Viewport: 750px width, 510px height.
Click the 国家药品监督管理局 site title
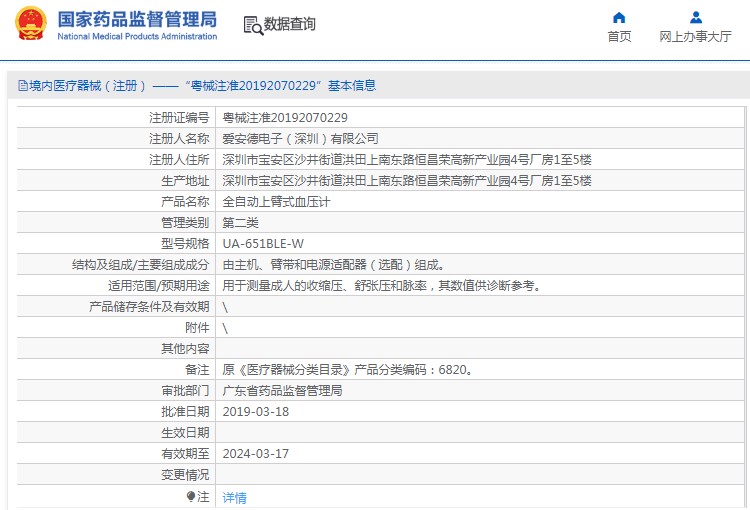(x=137, y=19)
